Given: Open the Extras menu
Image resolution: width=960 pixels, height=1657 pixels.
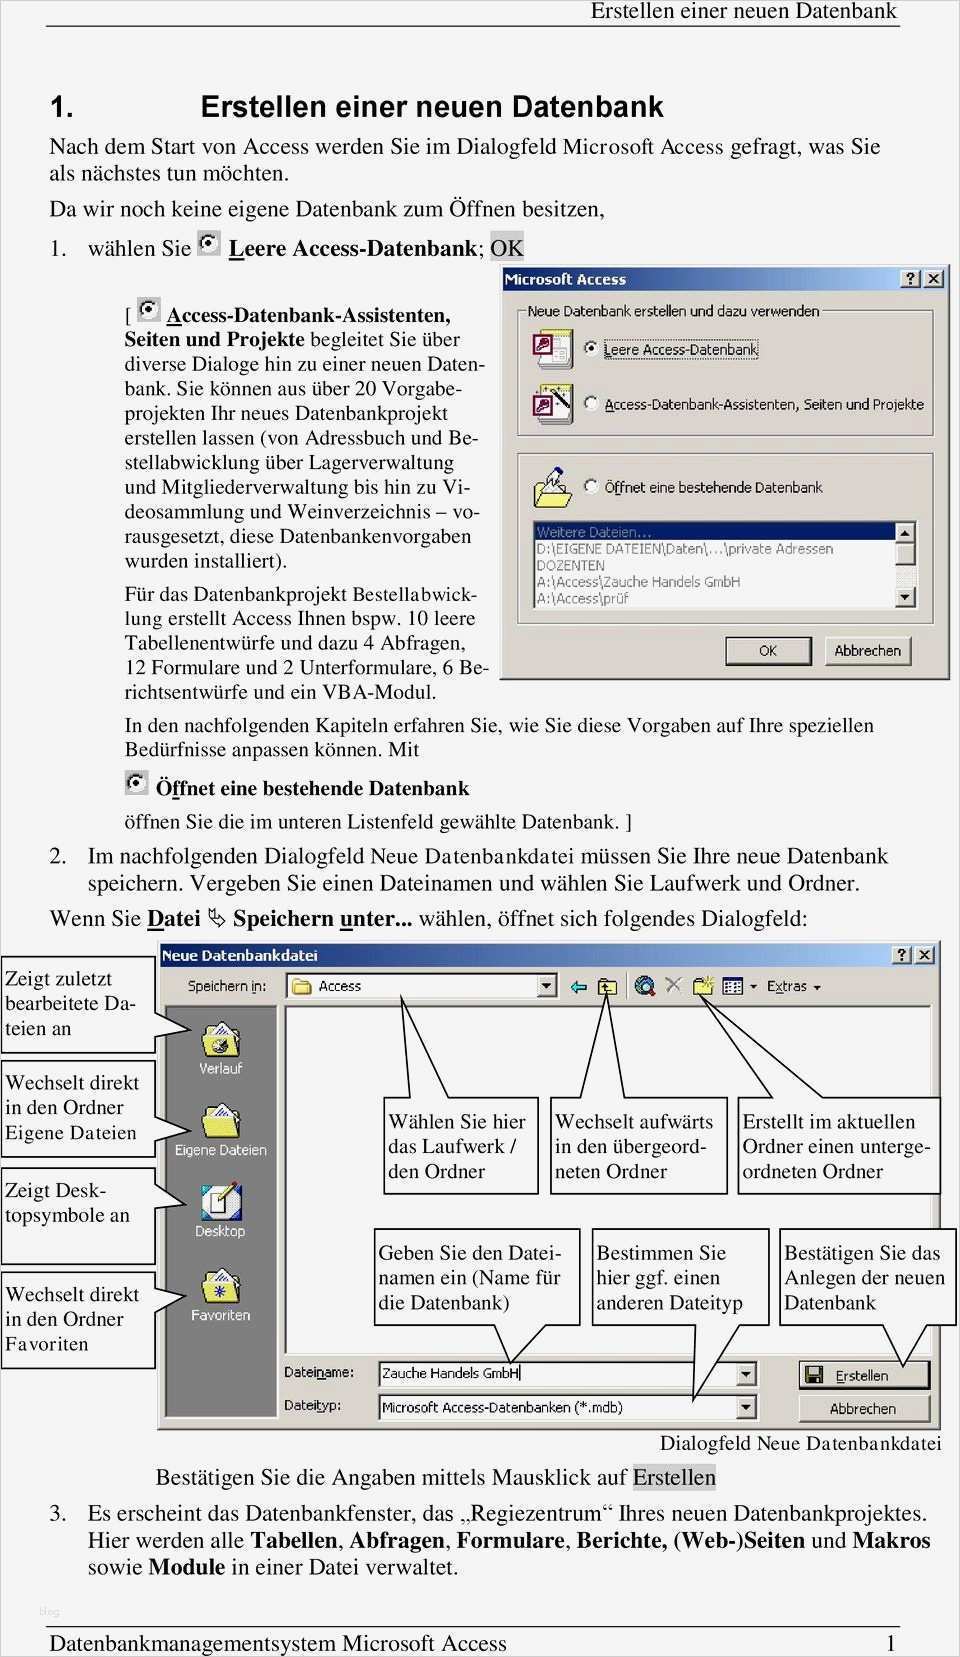Looking at the screenshot, I should click(x=793, y=986).
